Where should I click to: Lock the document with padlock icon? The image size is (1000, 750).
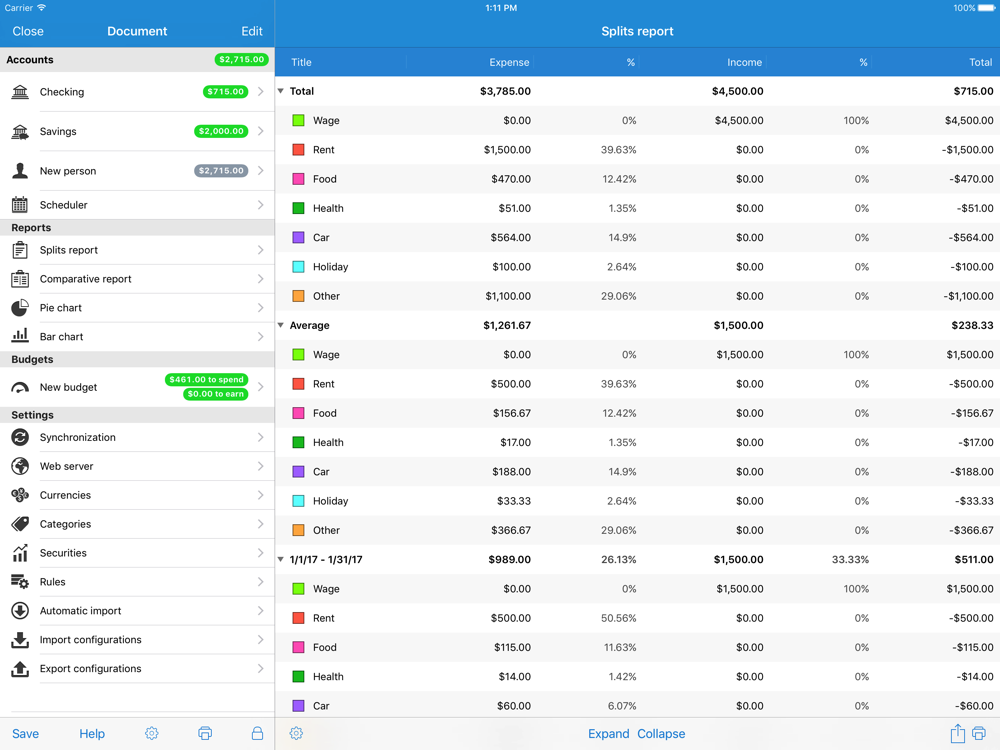[257, 733]
